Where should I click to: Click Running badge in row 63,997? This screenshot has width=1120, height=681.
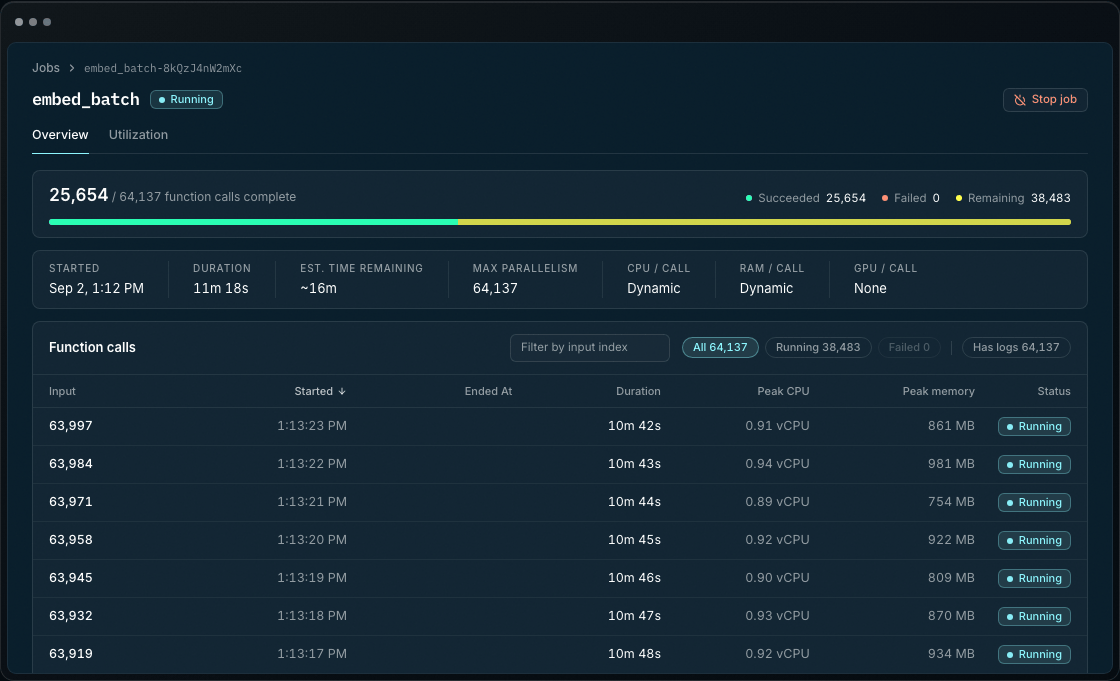point(1034,427)
